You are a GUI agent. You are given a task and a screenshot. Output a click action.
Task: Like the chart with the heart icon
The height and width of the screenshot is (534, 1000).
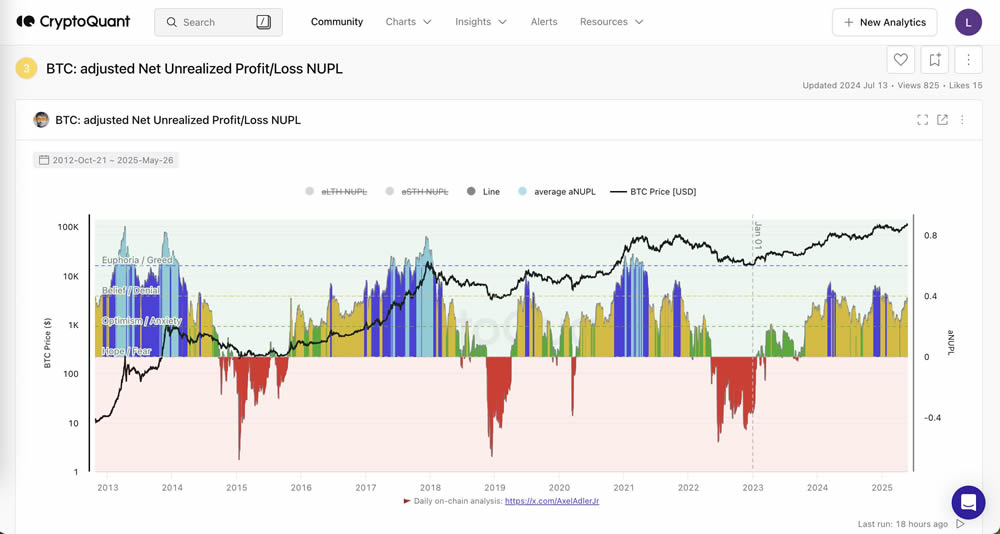point(900,60)
